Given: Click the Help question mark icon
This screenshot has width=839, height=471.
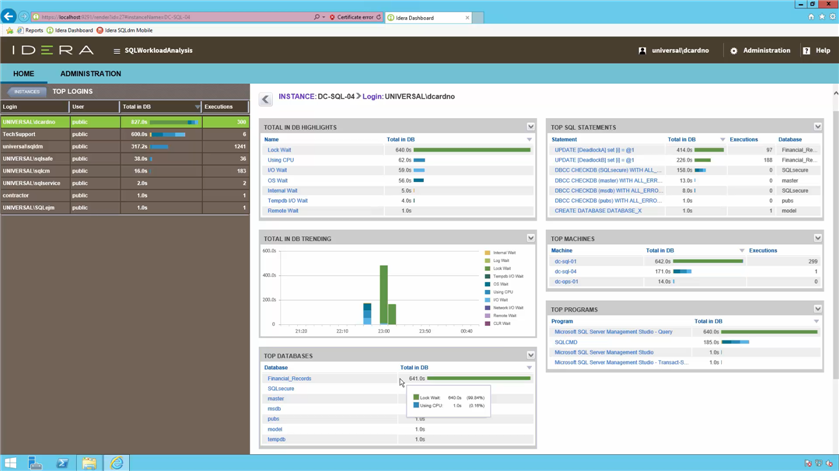Looking at the screenshot, I should (806, 51).
